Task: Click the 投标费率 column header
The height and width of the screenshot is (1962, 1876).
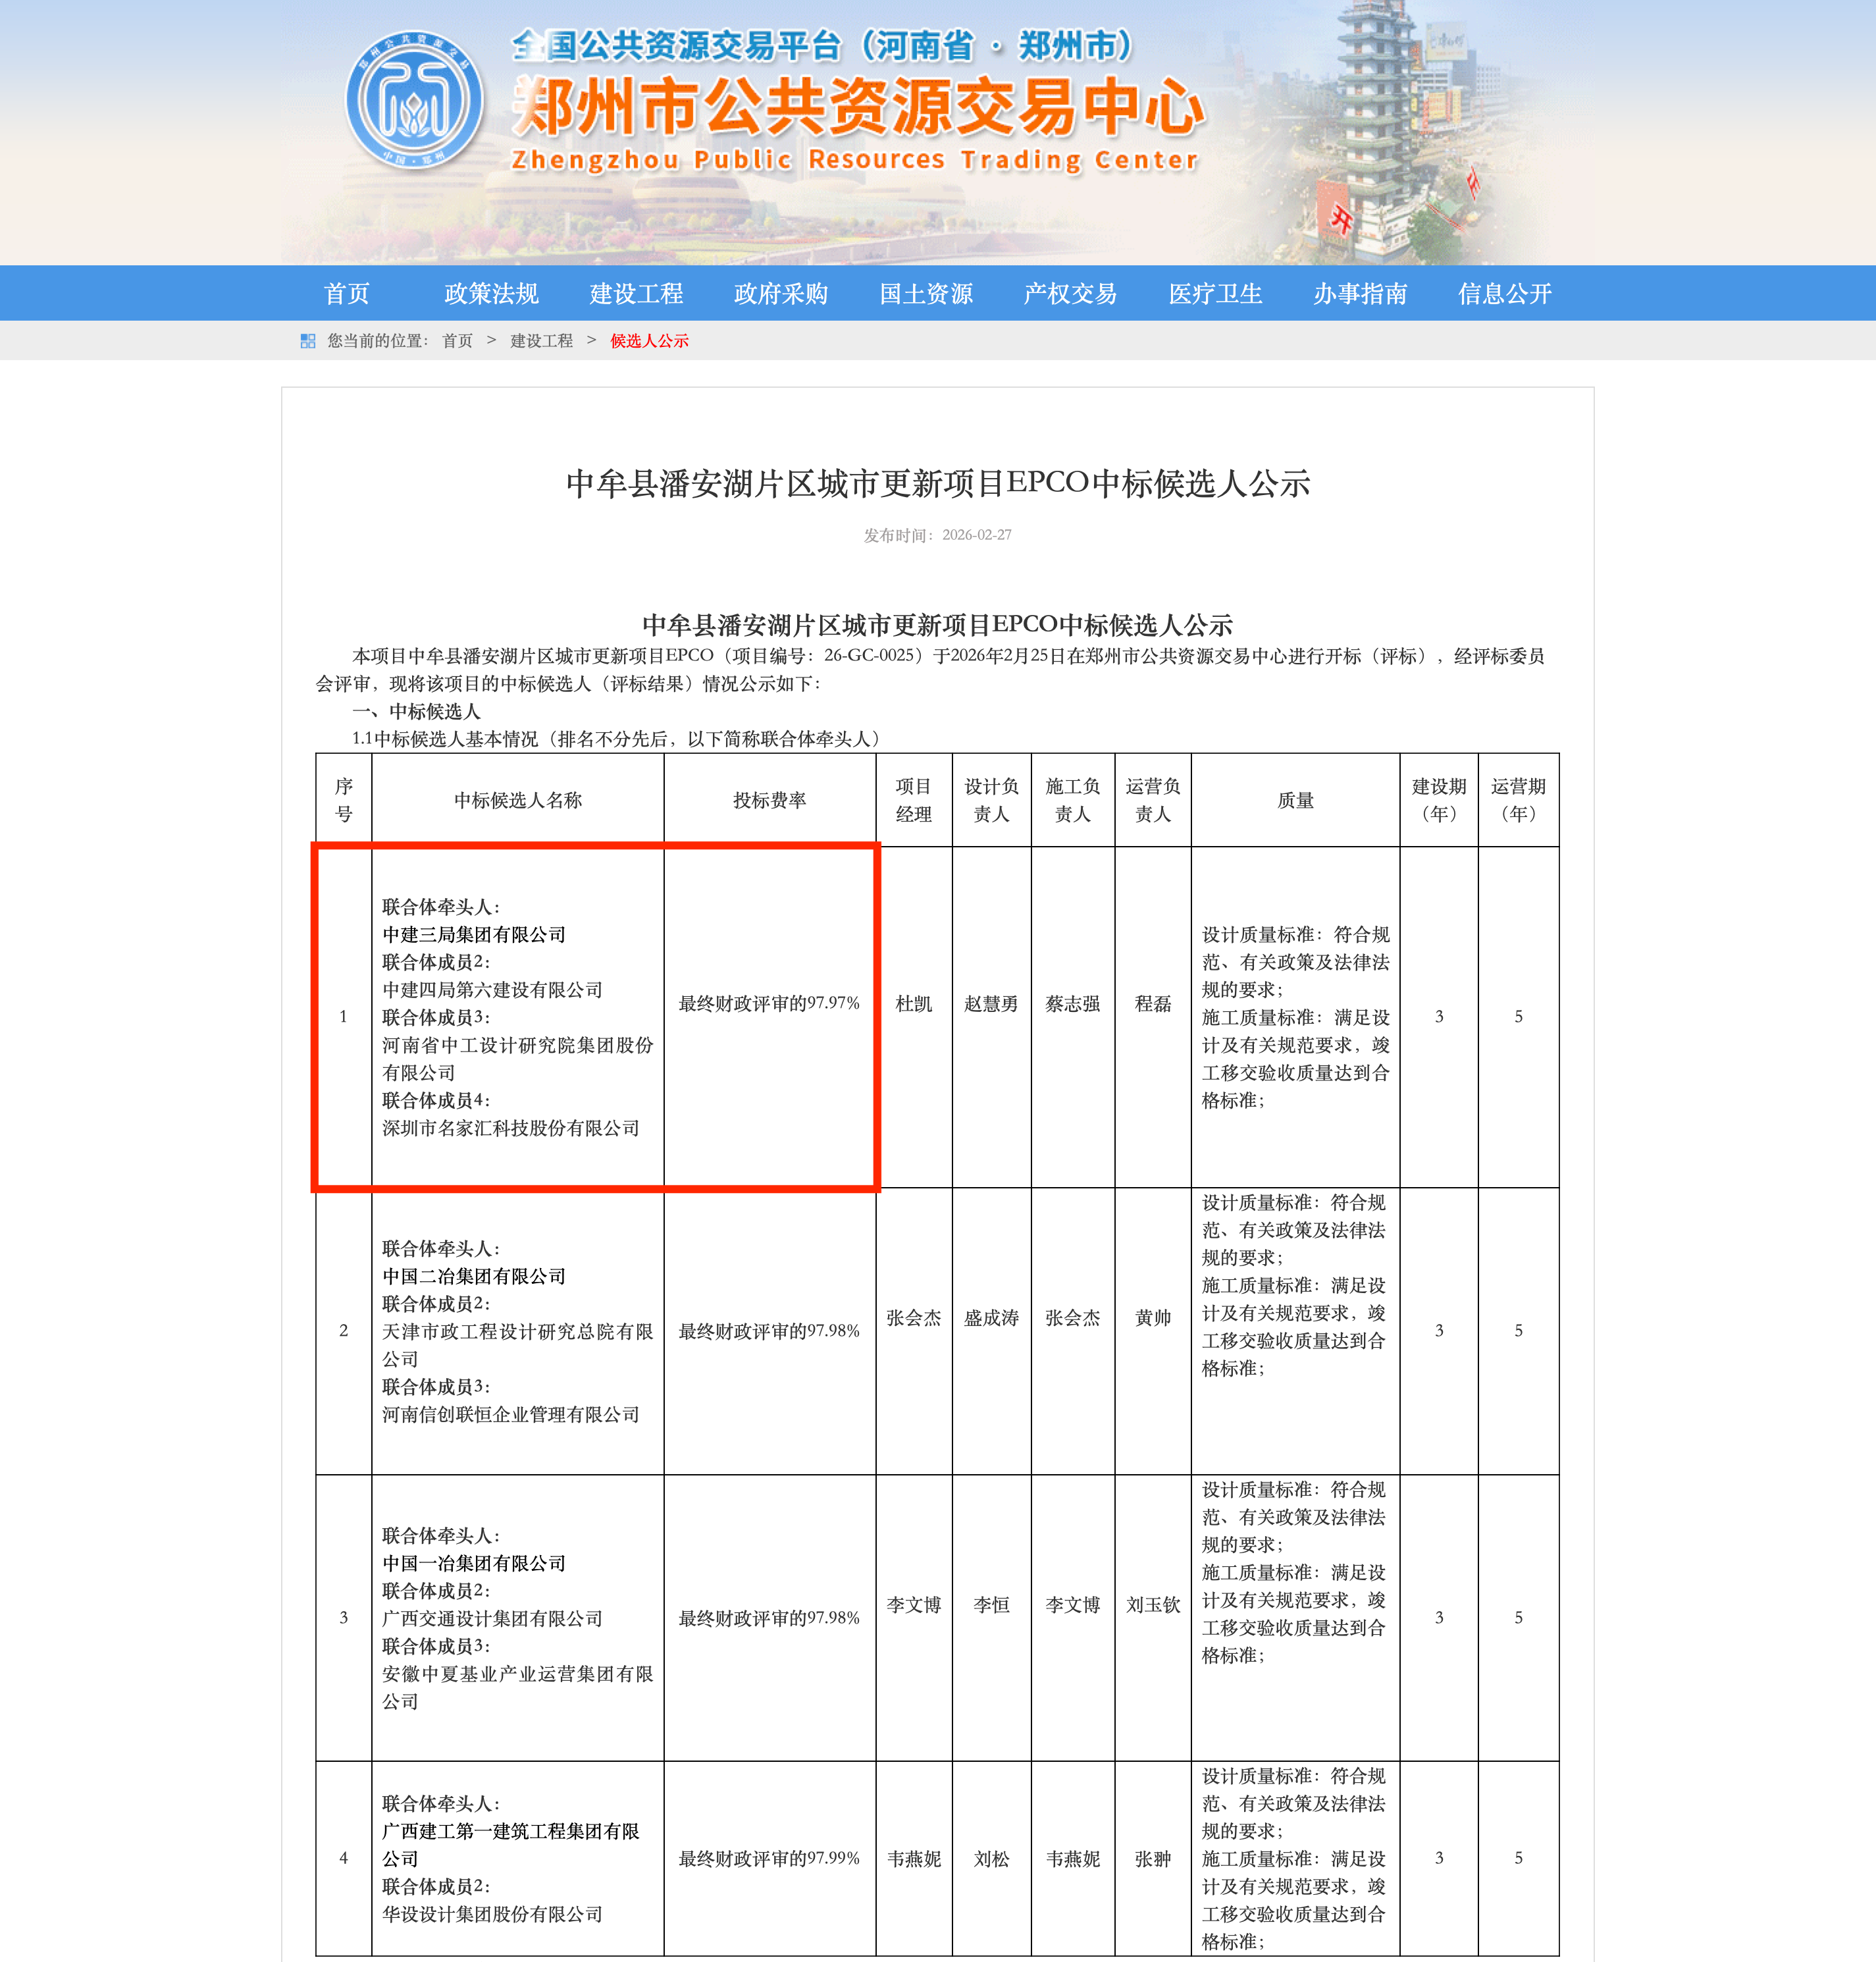Action: tap(769, 800)
